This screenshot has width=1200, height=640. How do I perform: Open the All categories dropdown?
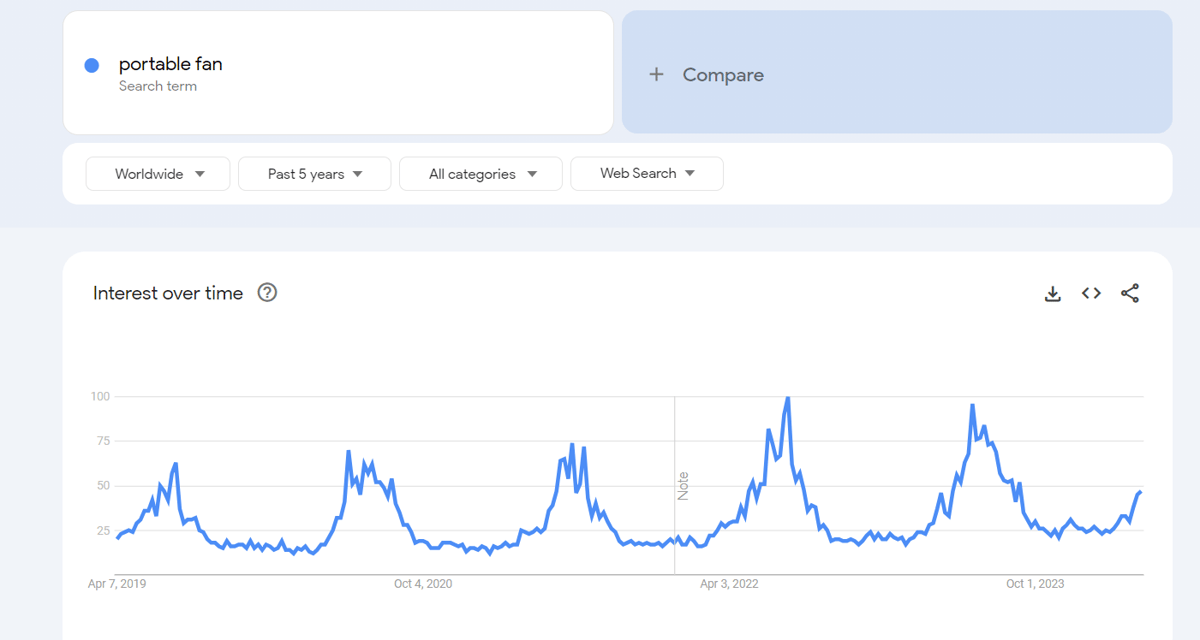pyautogui.click(x=481, y=174)
